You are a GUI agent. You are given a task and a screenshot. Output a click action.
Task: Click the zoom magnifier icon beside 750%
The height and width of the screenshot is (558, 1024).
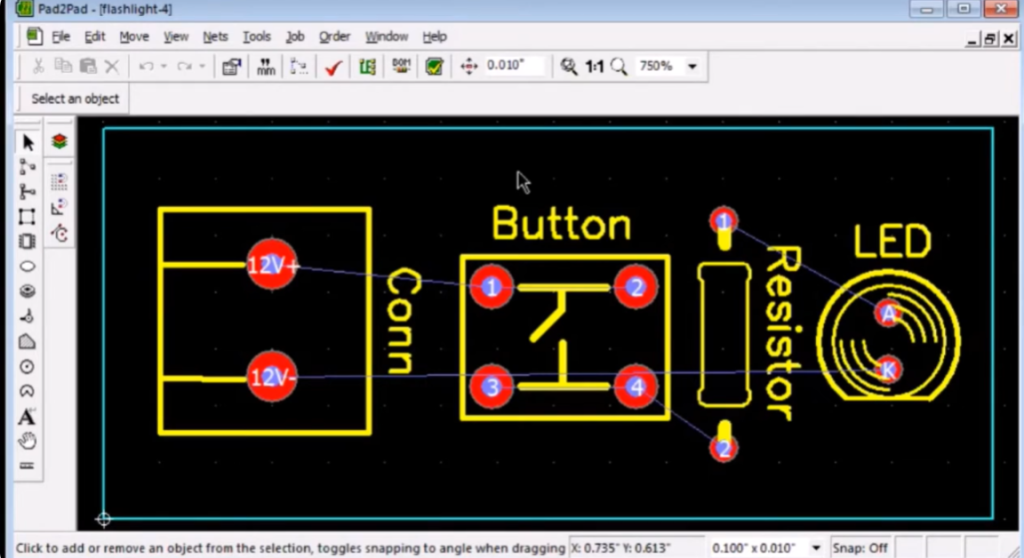click(618, 66)
